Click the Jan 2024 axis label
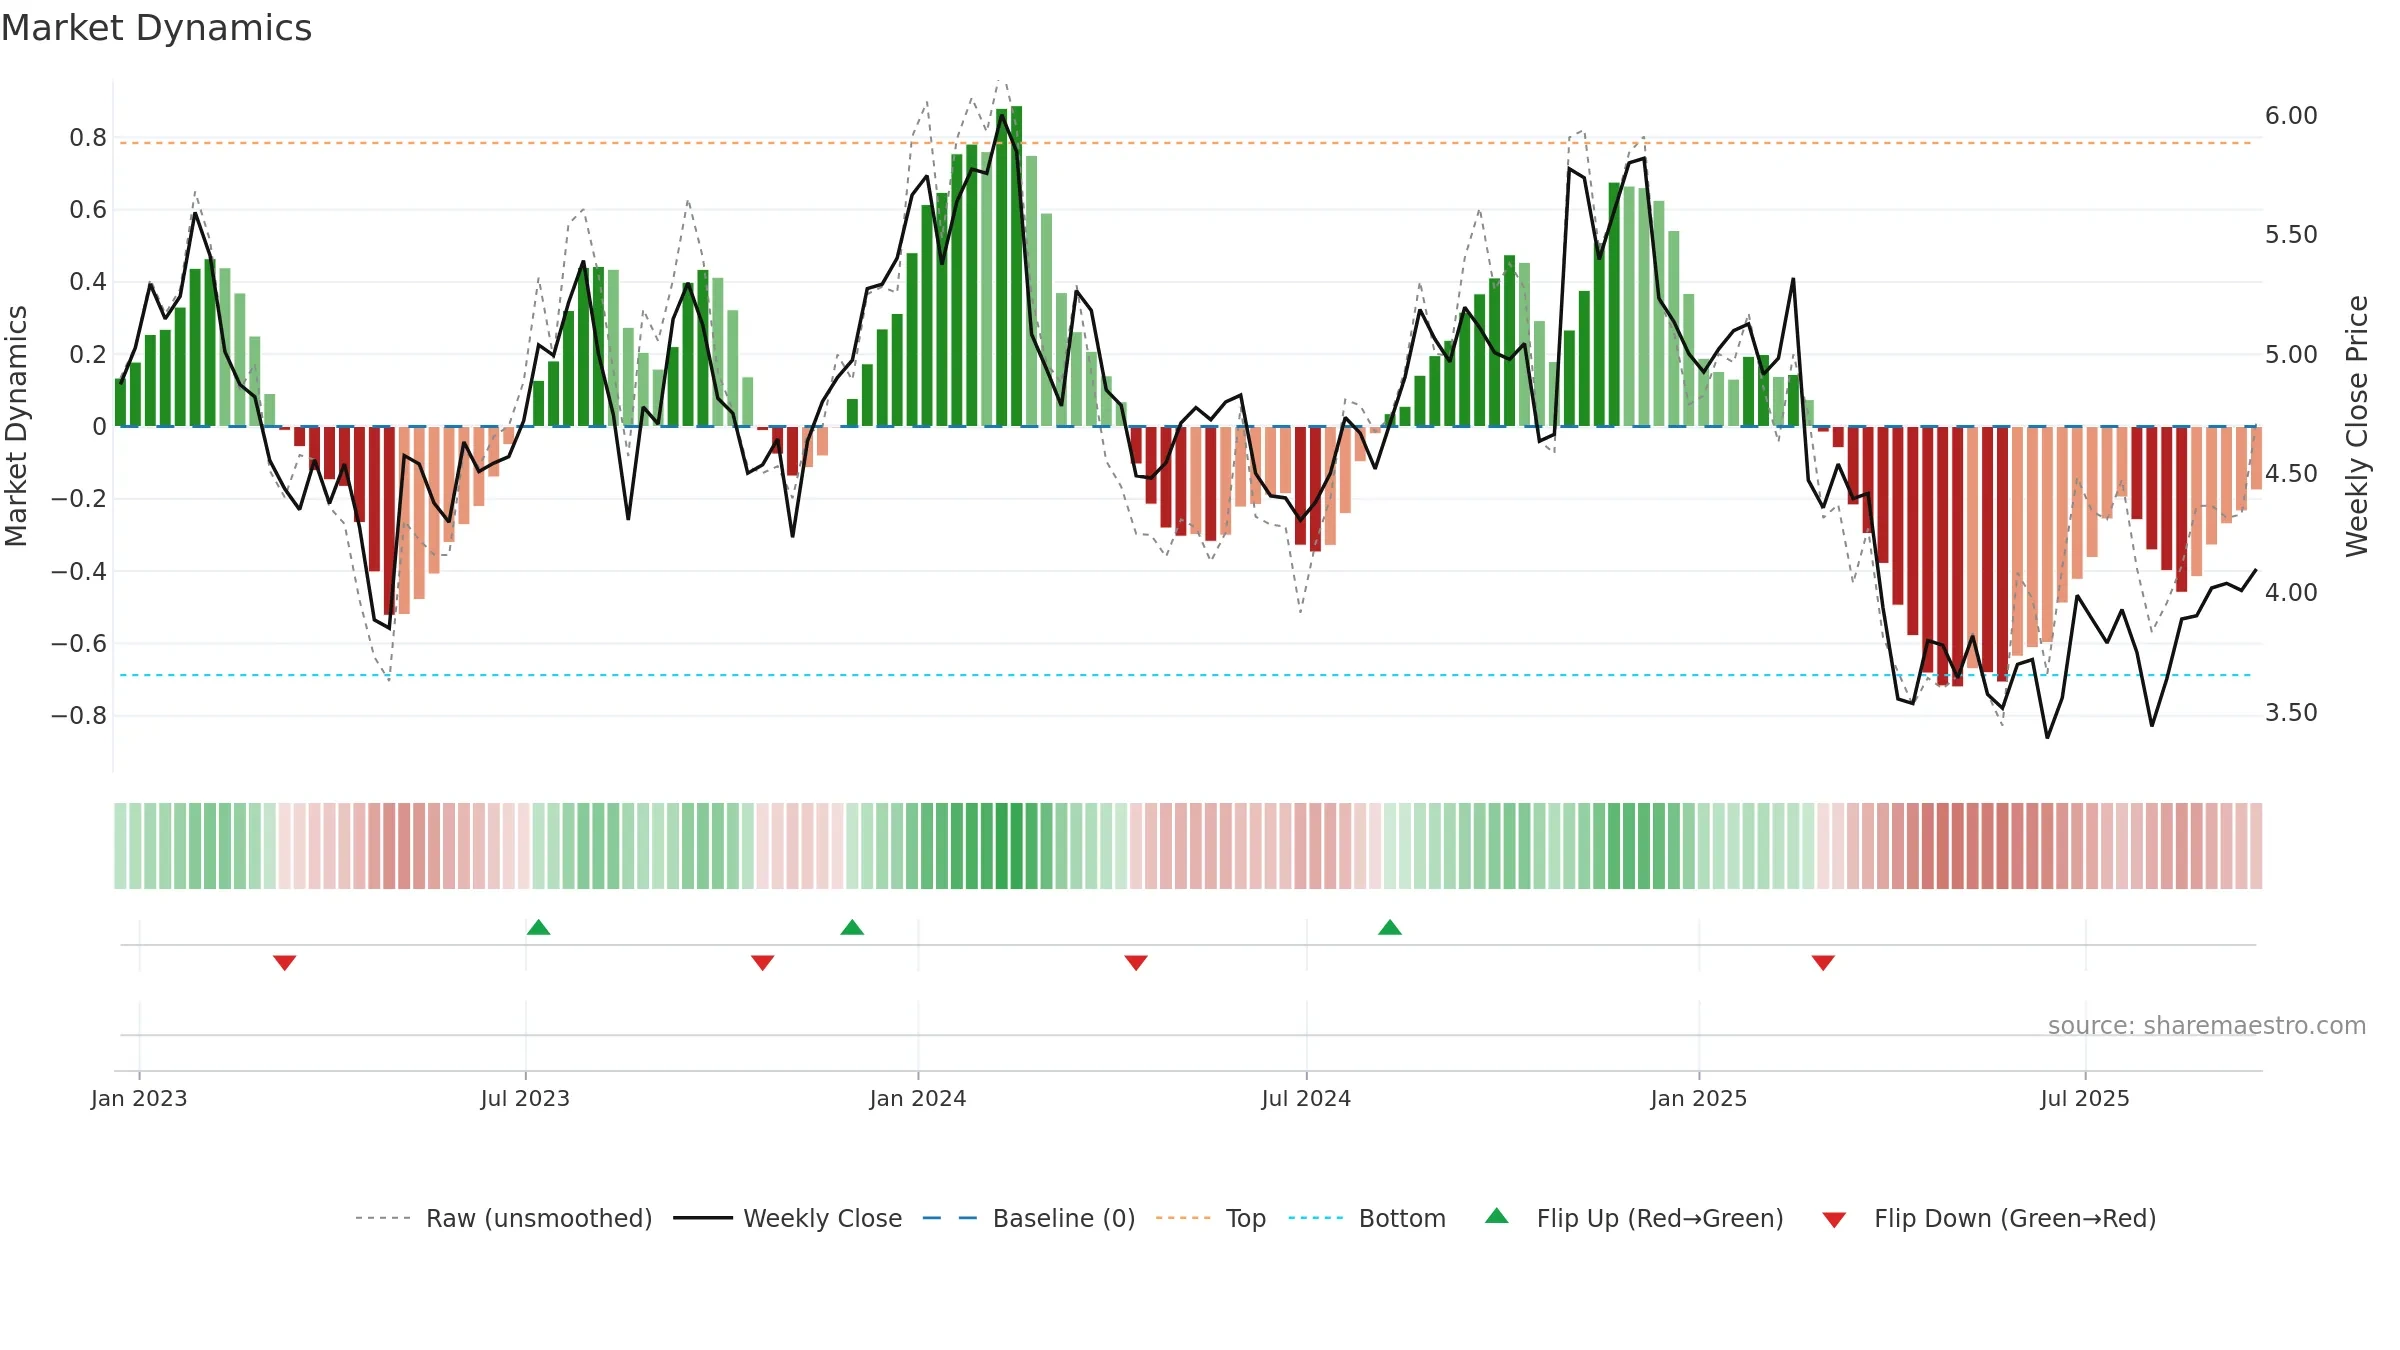This screenshot has width=2400, height=1350. pyautogui.click(x=918, y=1098)
